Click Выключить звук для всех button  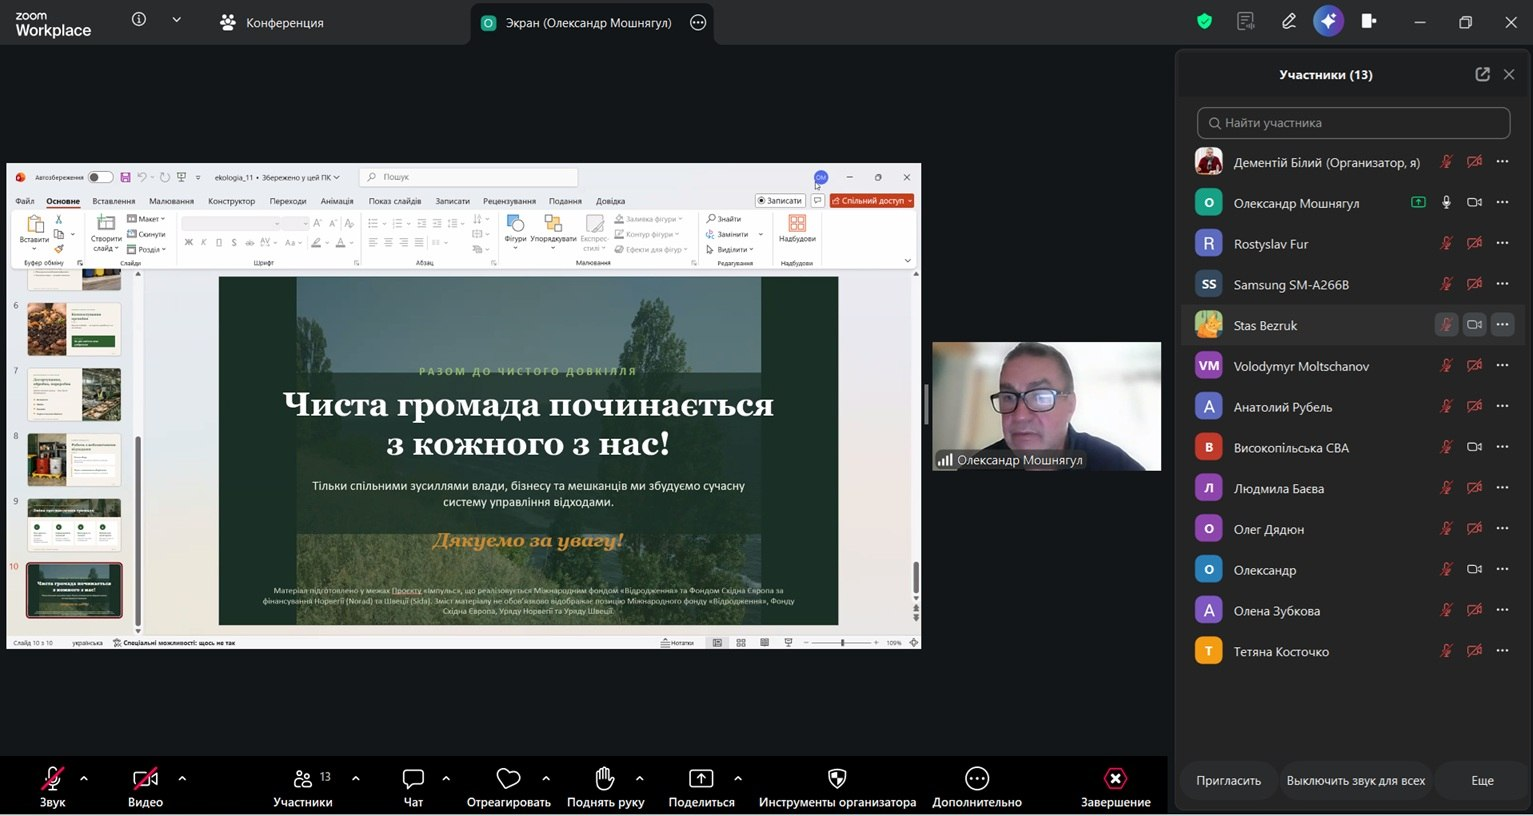click(1356, 780)
